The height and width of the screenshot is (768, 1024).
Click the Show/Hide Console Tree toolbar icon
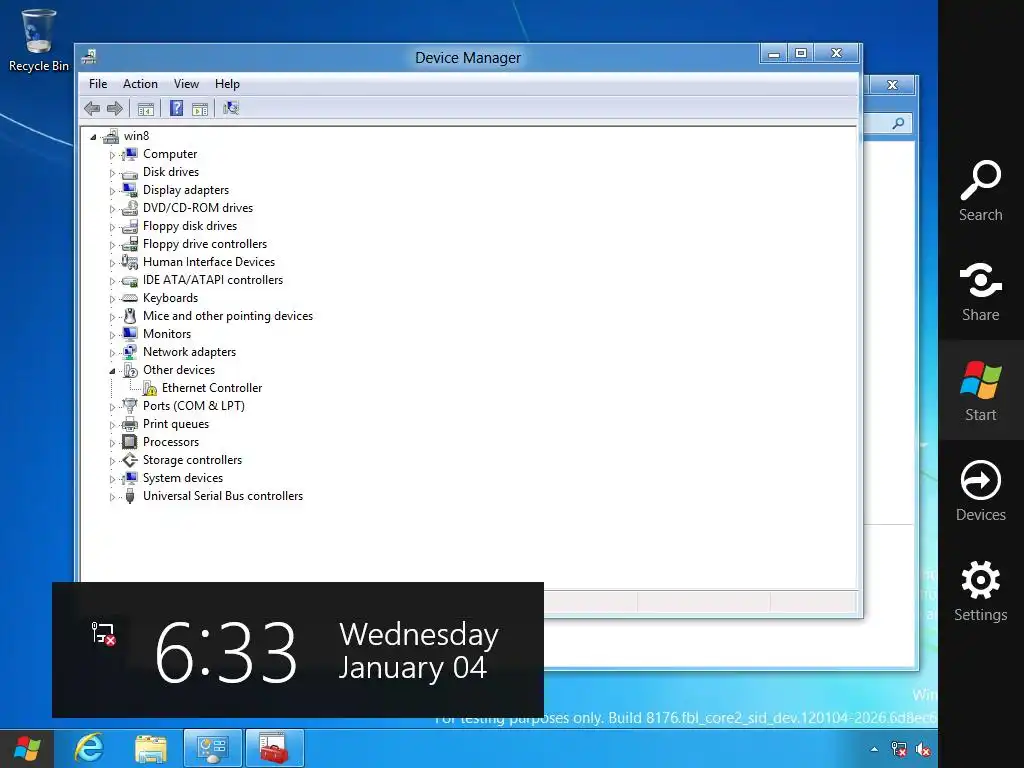pos(146,108)
